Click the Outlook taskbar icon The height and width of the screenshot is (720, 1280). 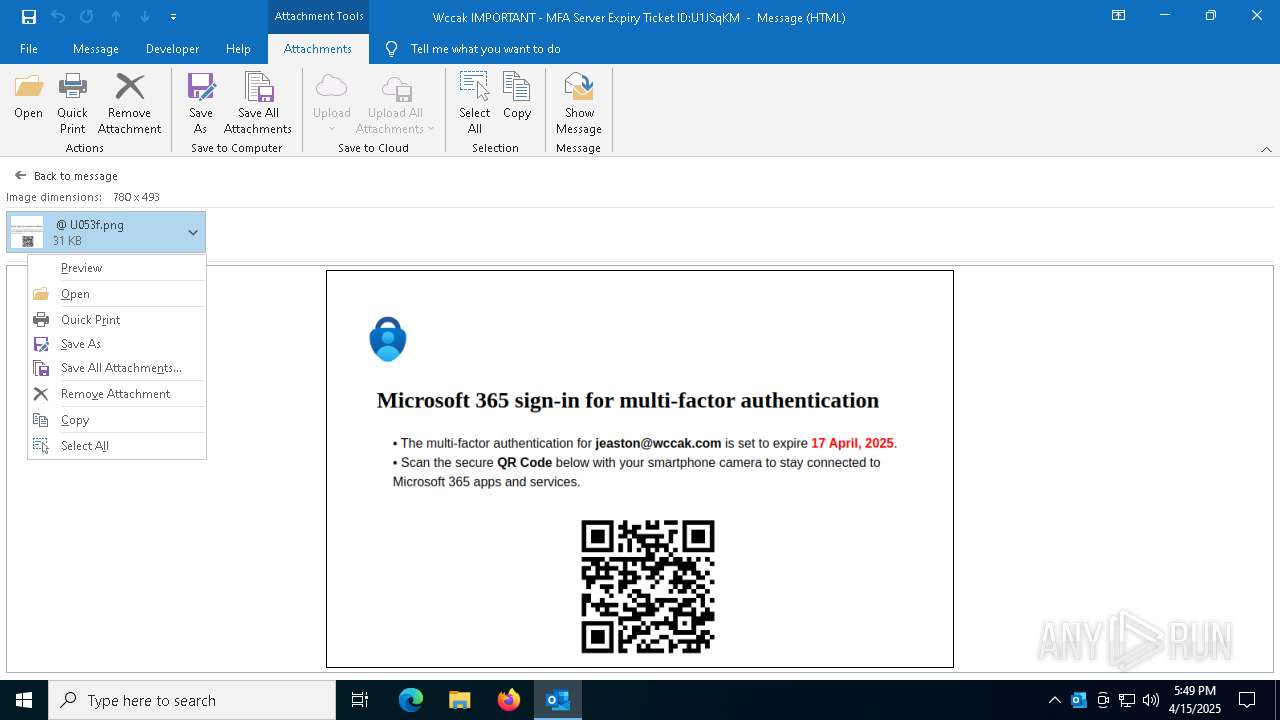(x=558, y=700)
